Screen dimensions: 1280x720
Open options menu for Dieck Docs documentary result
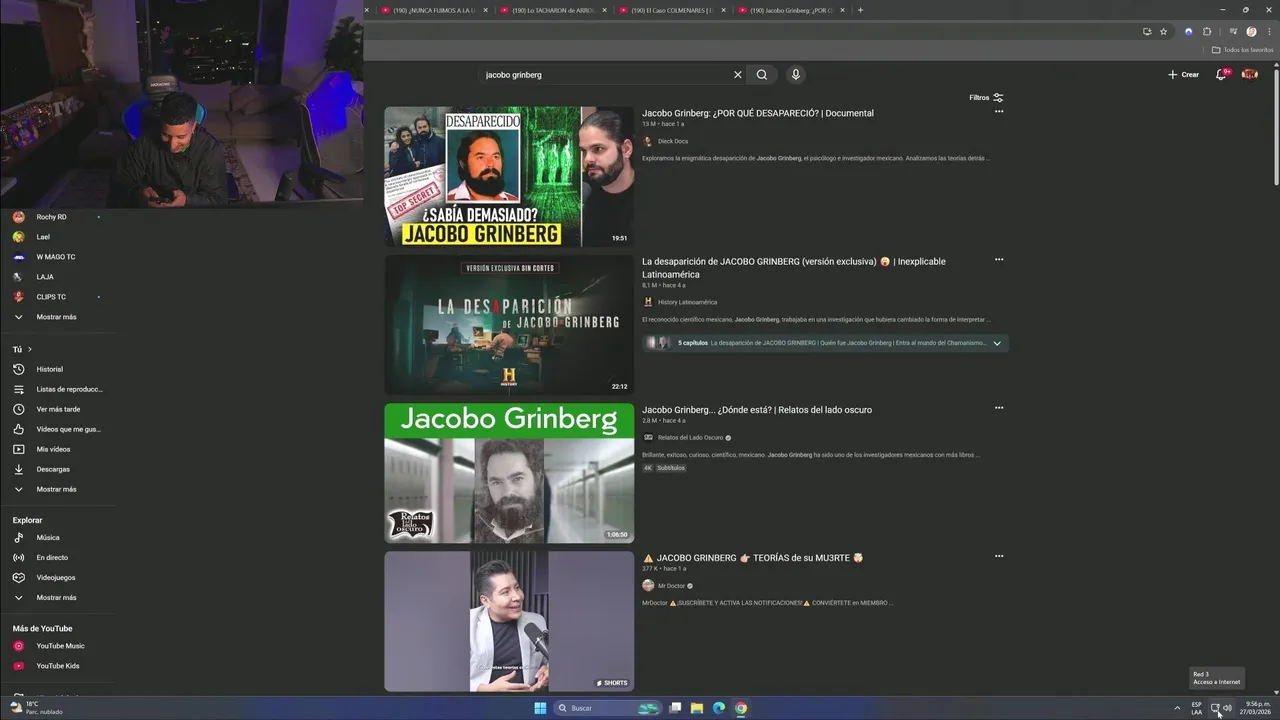(x=999, y=112)
